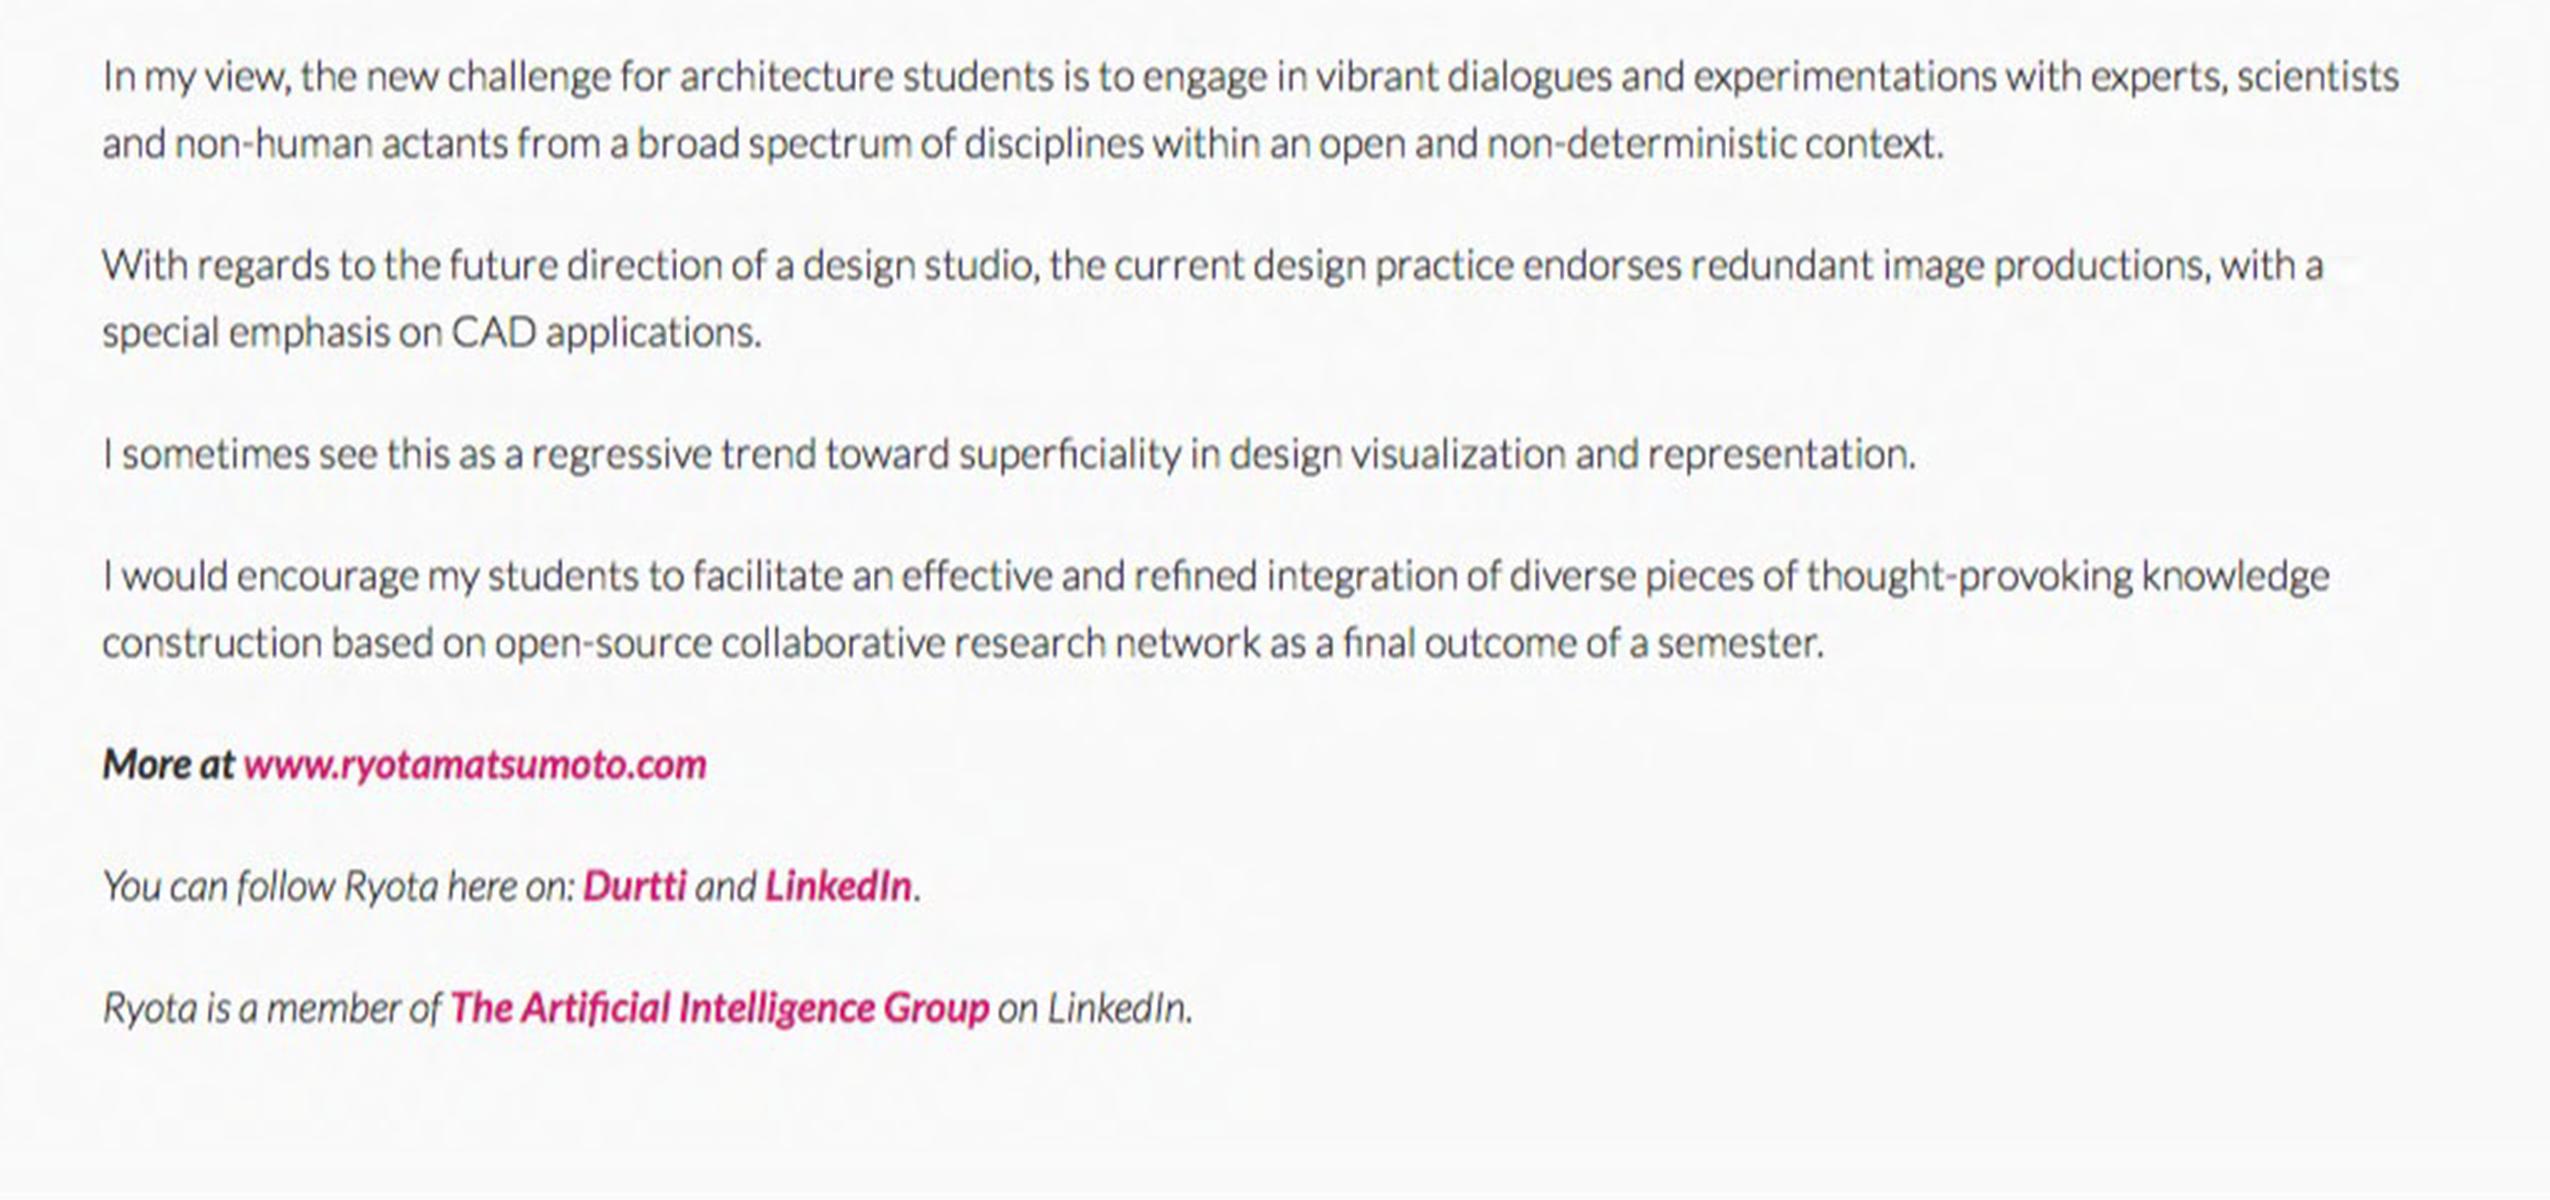
Task: Click the trailing 'on LinkedIn.' italic text
Action: tap(1094, 1008)
